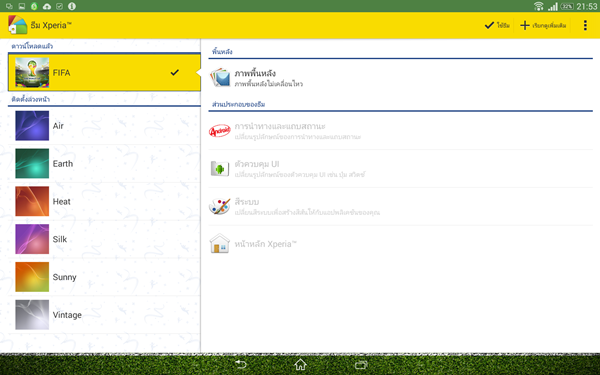
Task: Tap the Back navigation button
Action: pos(241,364)
